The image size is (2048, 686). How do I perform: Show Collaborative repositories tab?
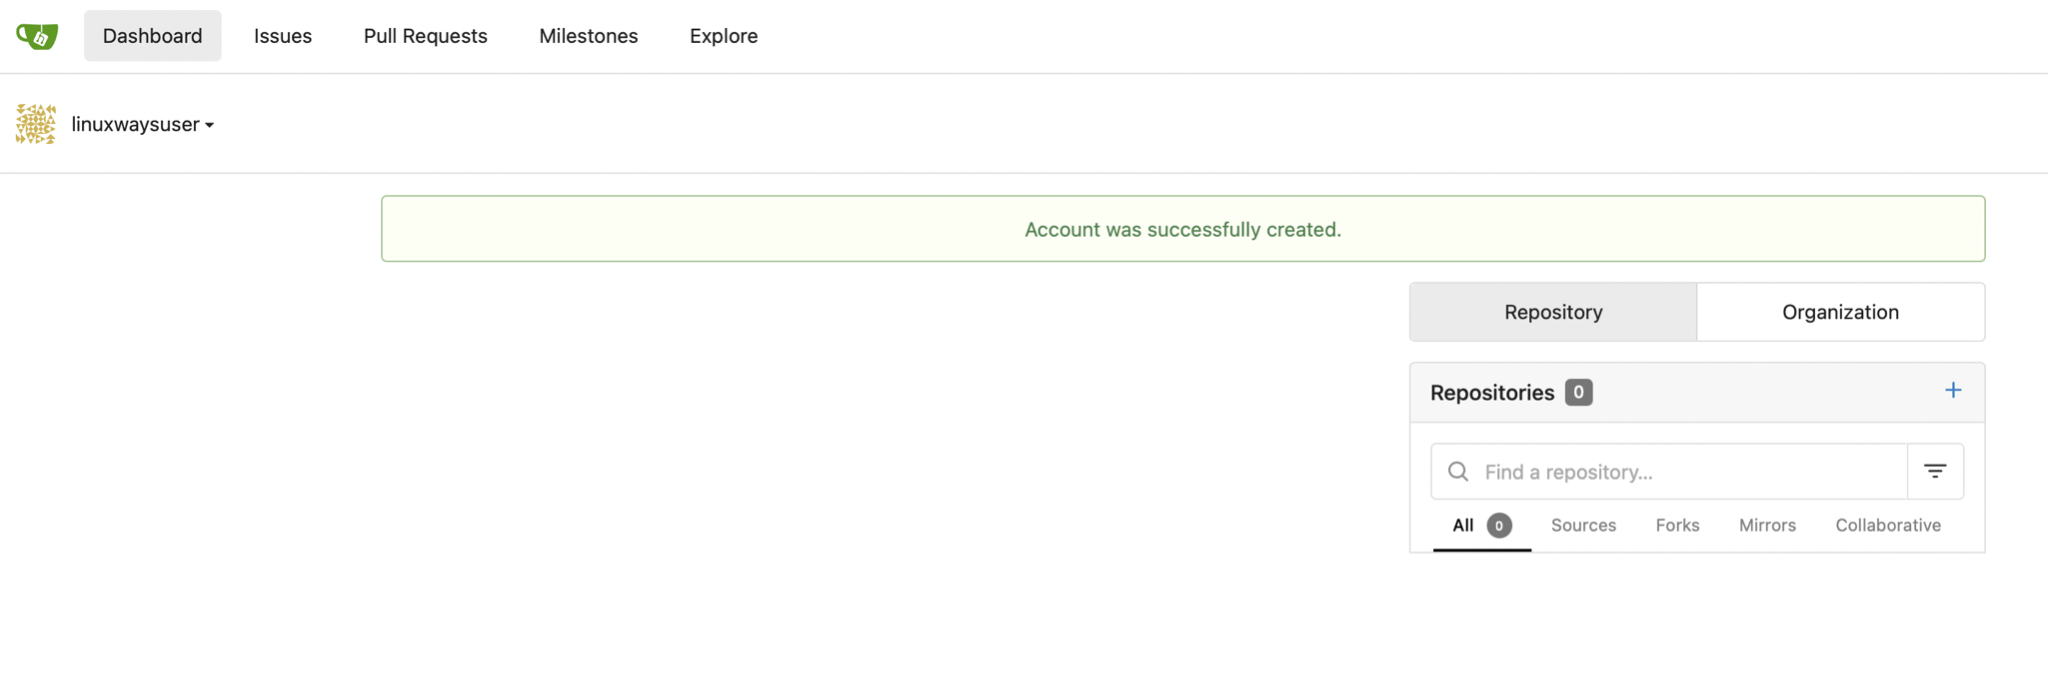click(1888, 525)
